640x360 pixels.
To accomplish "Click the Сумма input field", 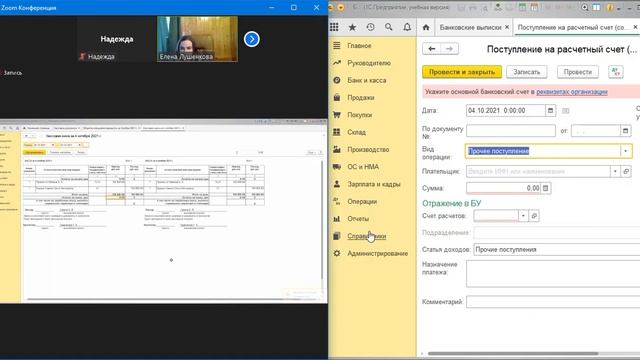I will tap(504, 188).
